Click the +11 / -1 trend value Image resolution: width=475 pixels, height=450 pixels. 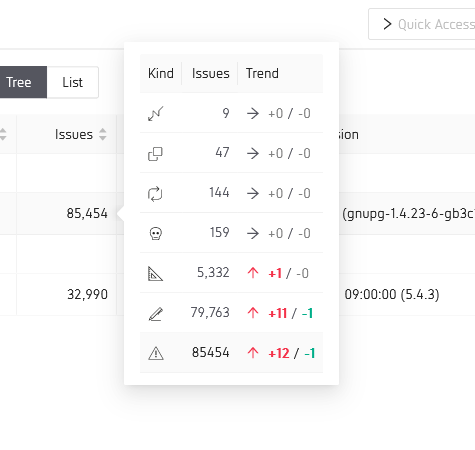click(291, 314)
